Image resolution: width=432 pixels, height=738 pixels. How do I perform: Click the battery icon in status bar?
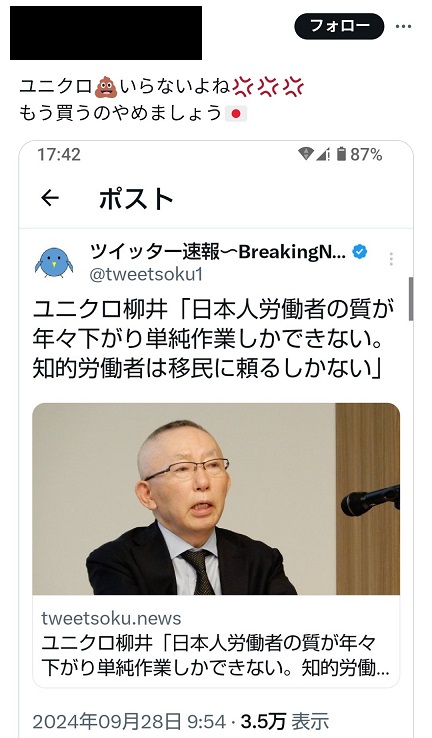(x=341, y=154)
